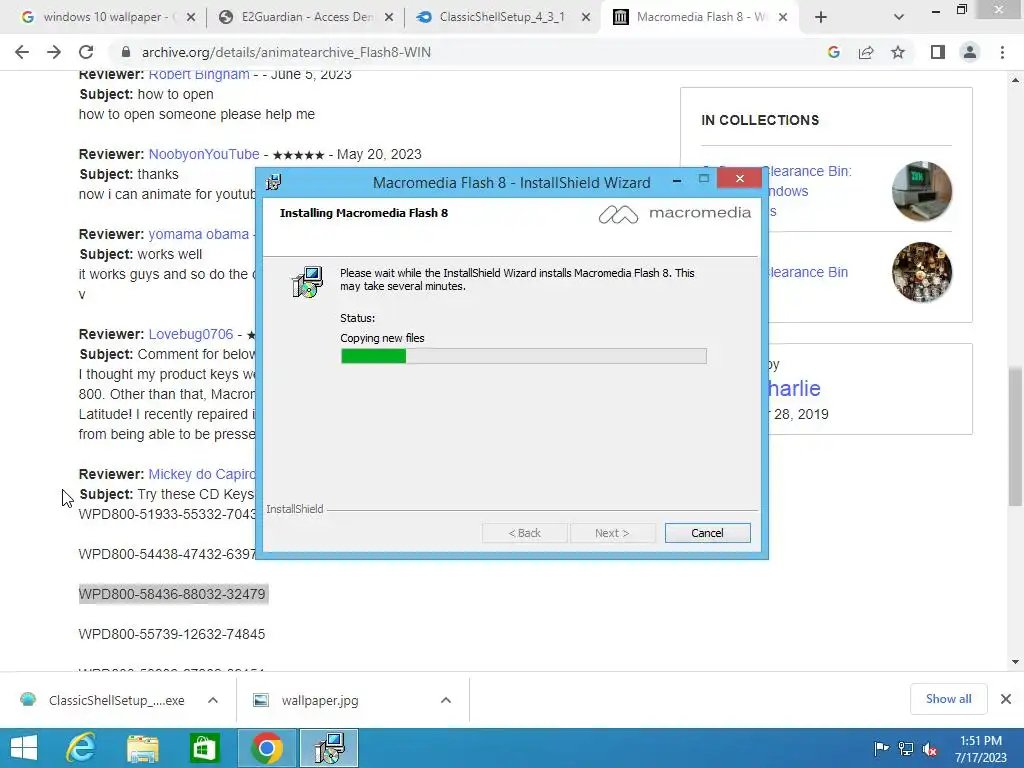1024x768 pixels.
Task: Click the muted volume tray icon
Action: [929, 748]
